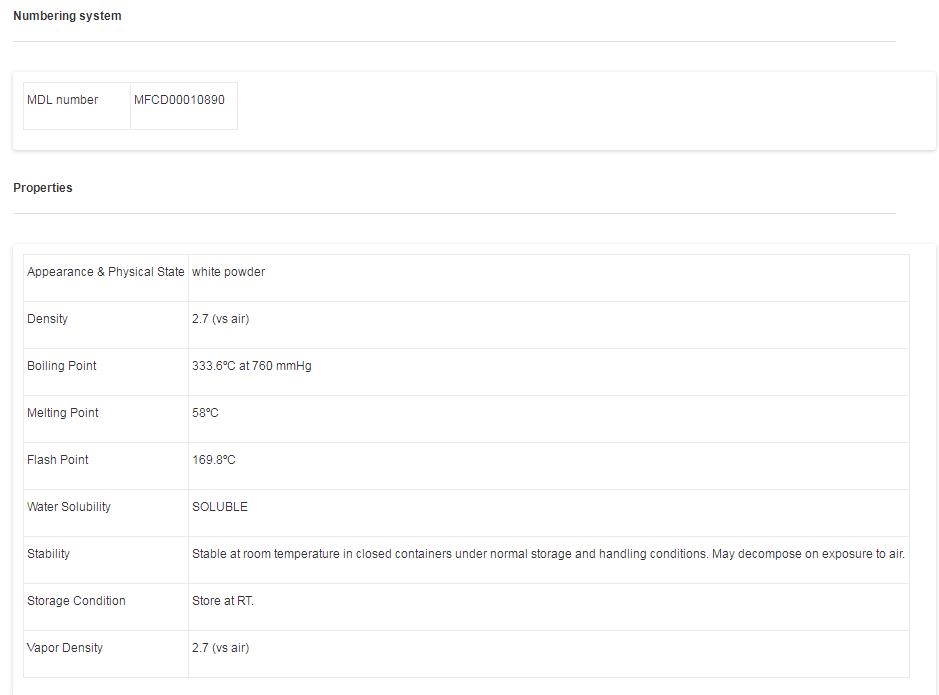This screenshot has width=939, height=695.
Task: Select the SOLUBLE value text
Action: pyautogui.click(x=220, y=507)
